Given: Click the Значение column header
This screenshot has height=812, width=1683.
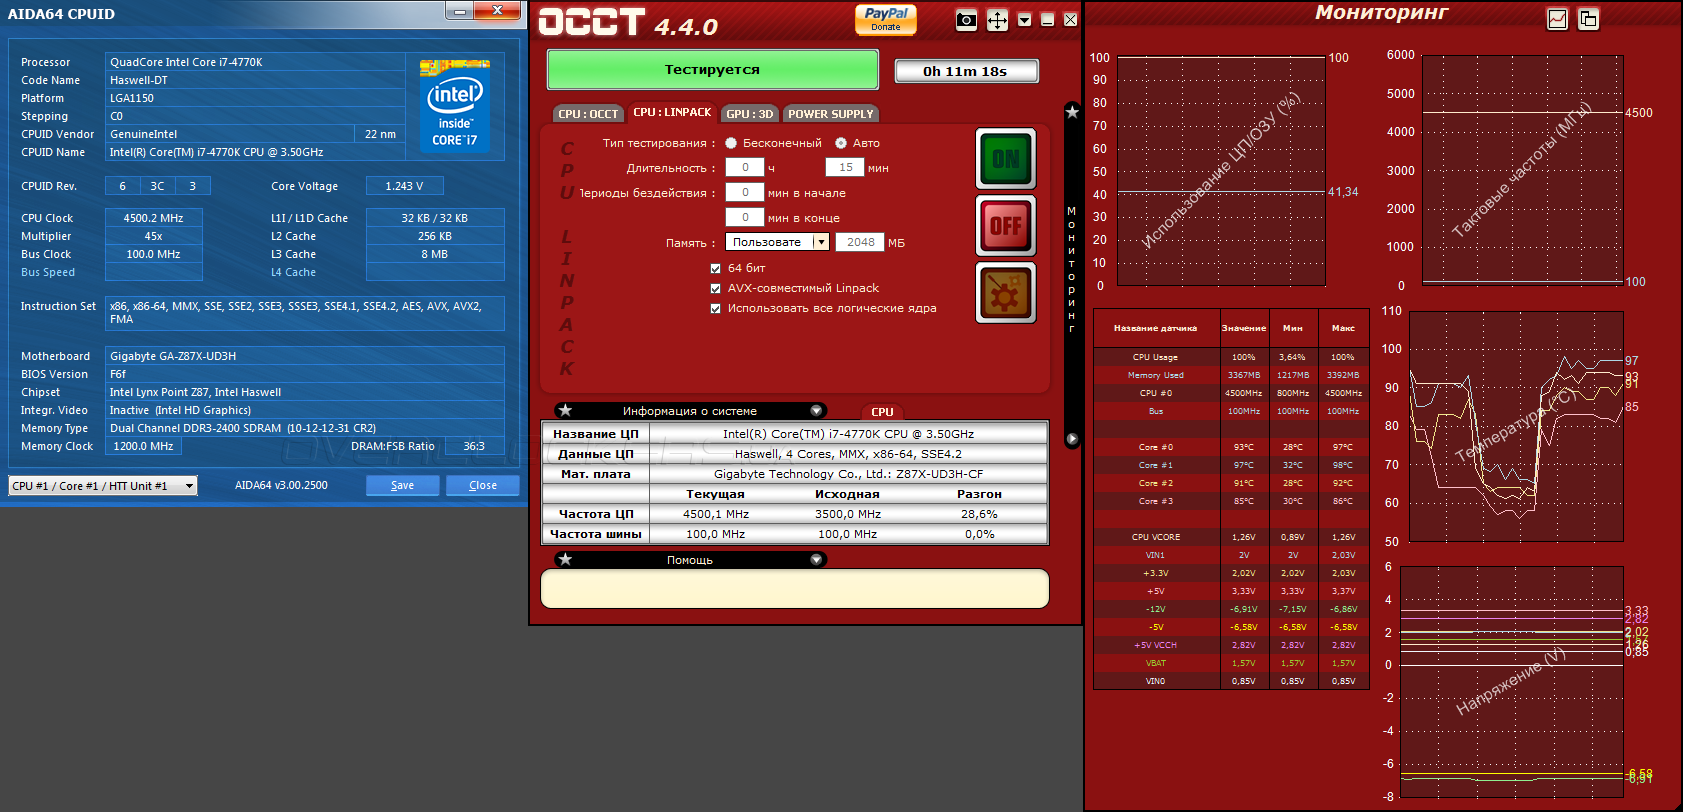Looking at the screenshot, I should 1243,328.
